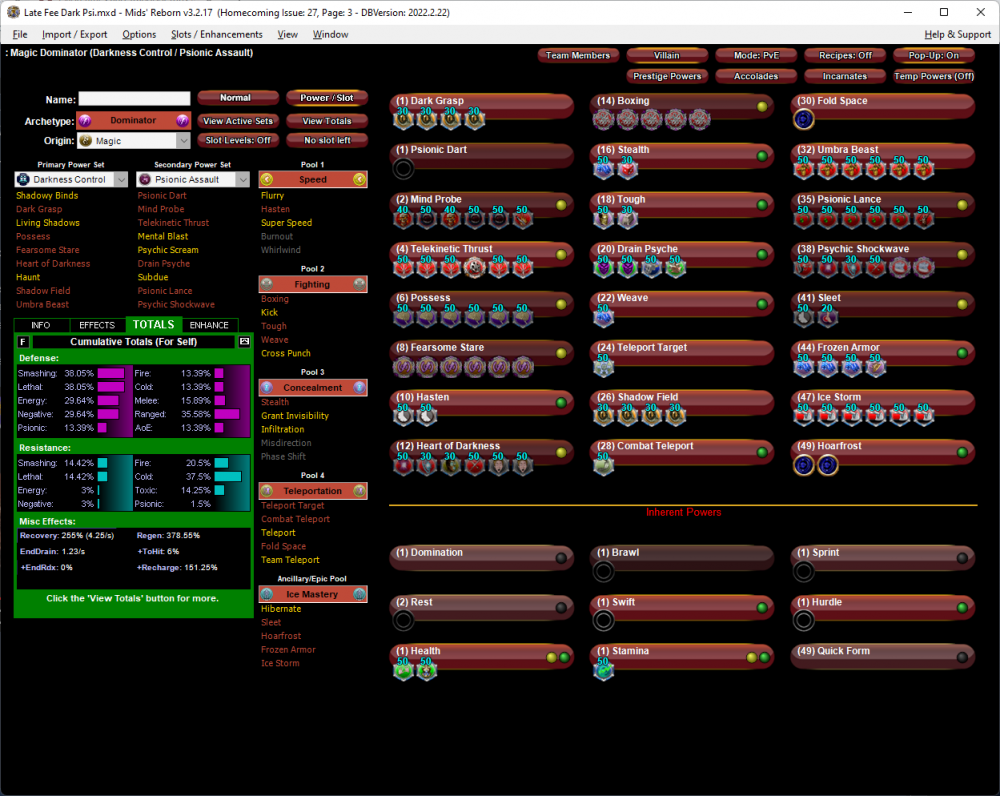Open the Slots / Enhancements menu

[217, 34]
